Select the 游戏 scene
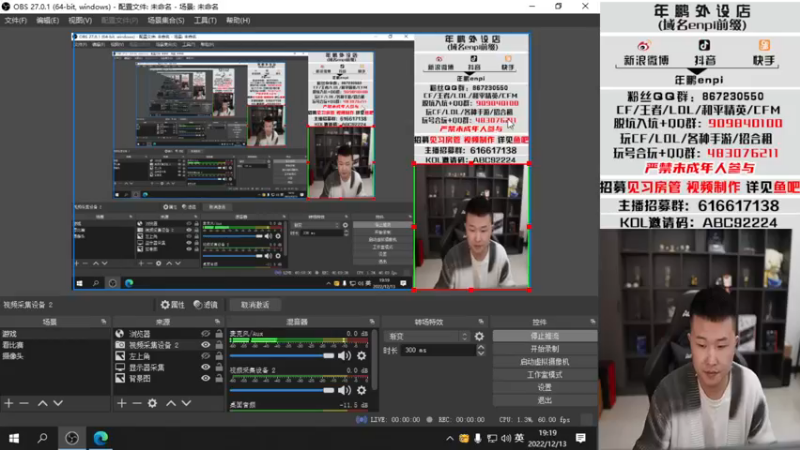 pos(55,334)
